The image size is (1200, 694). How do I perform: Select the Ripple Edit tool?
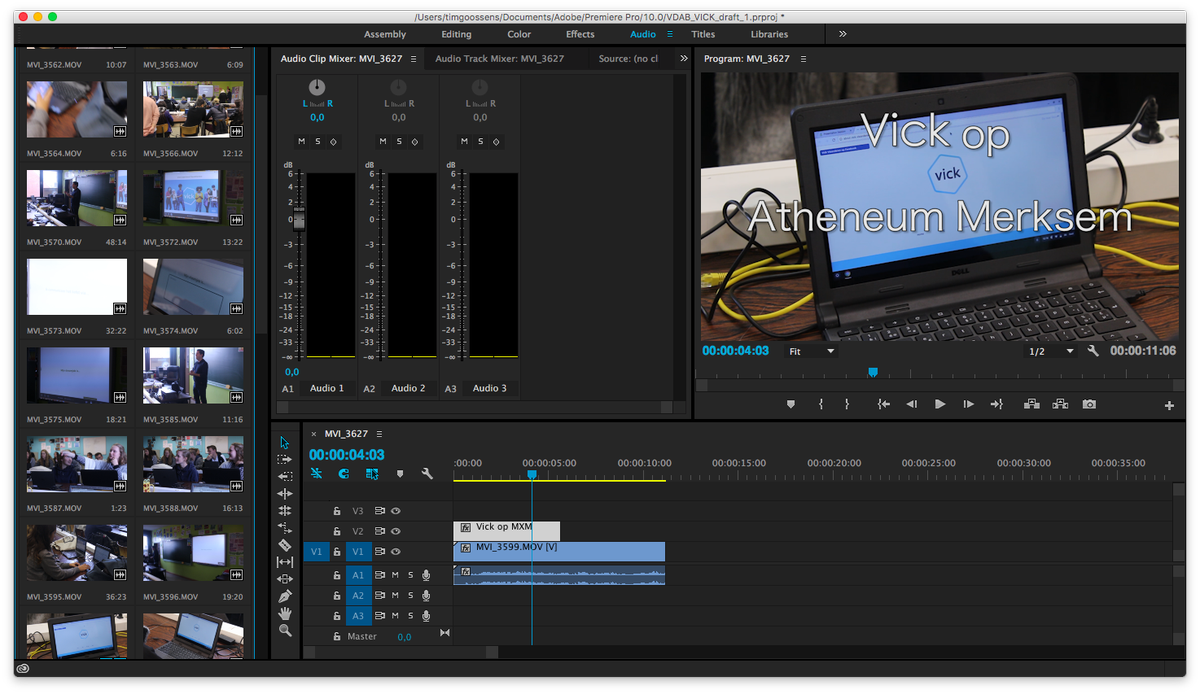285,493
